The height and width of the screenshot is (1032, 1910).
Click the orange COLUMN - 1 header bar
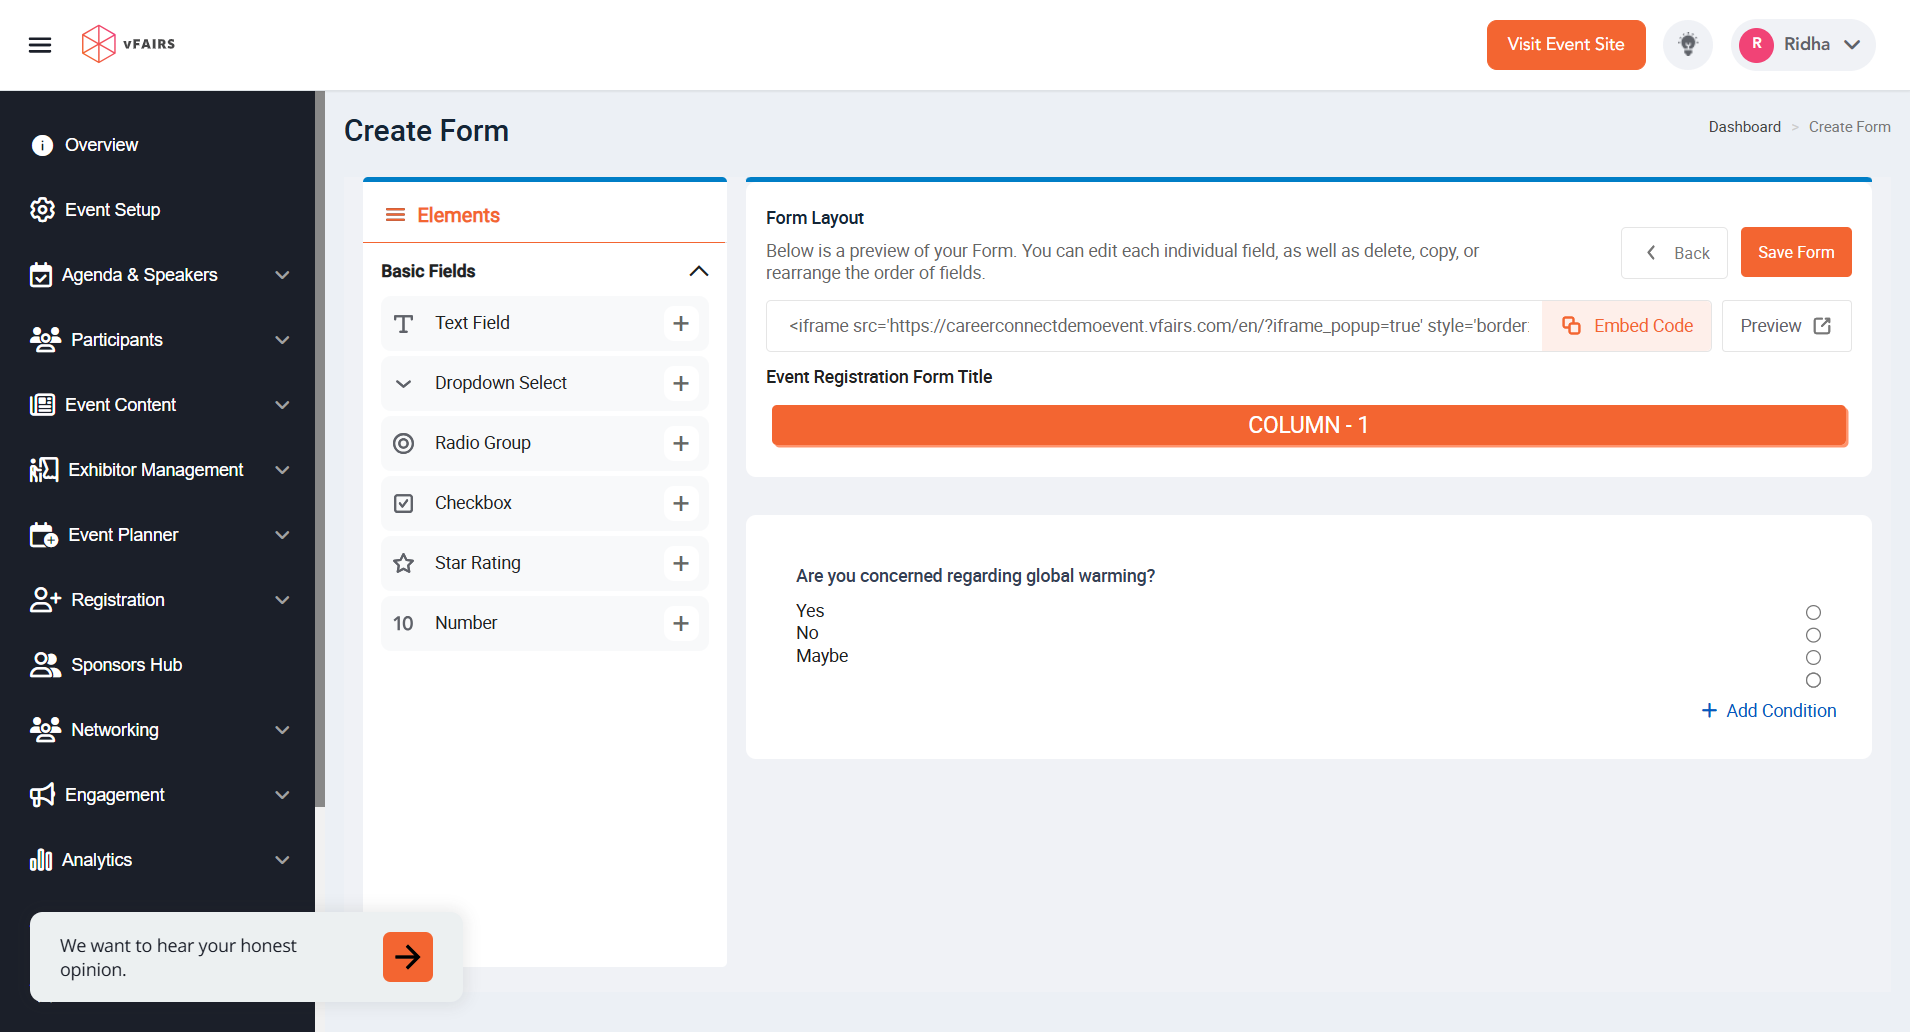pyautogui.click(x=1308, y=425)
